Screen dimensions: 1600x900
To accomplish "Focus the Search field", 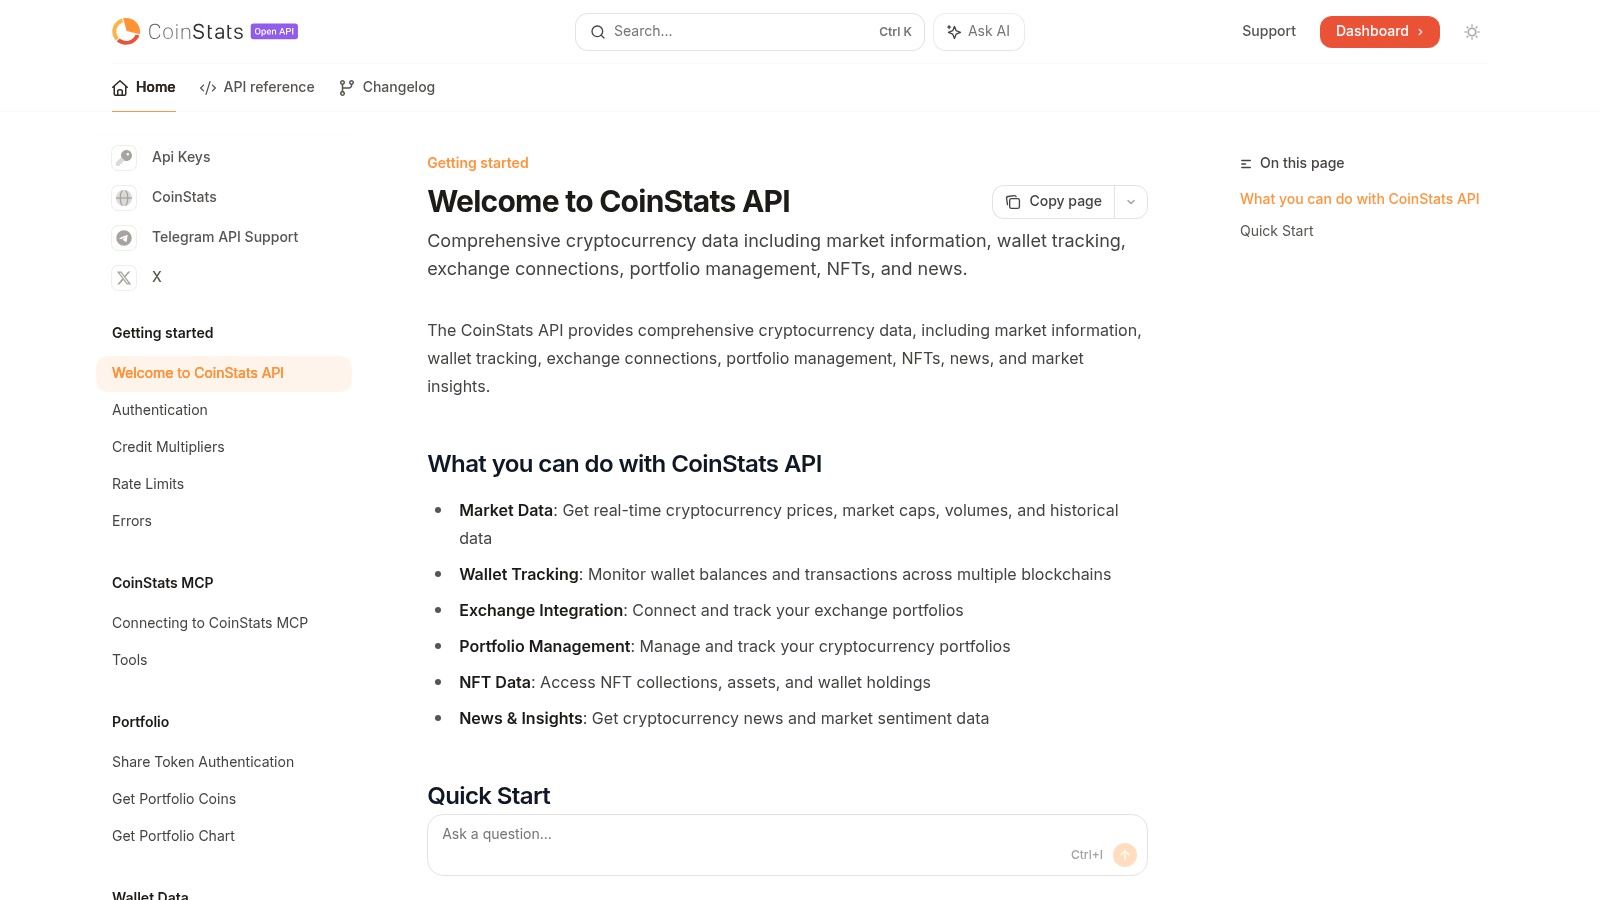I will [750, 32].
